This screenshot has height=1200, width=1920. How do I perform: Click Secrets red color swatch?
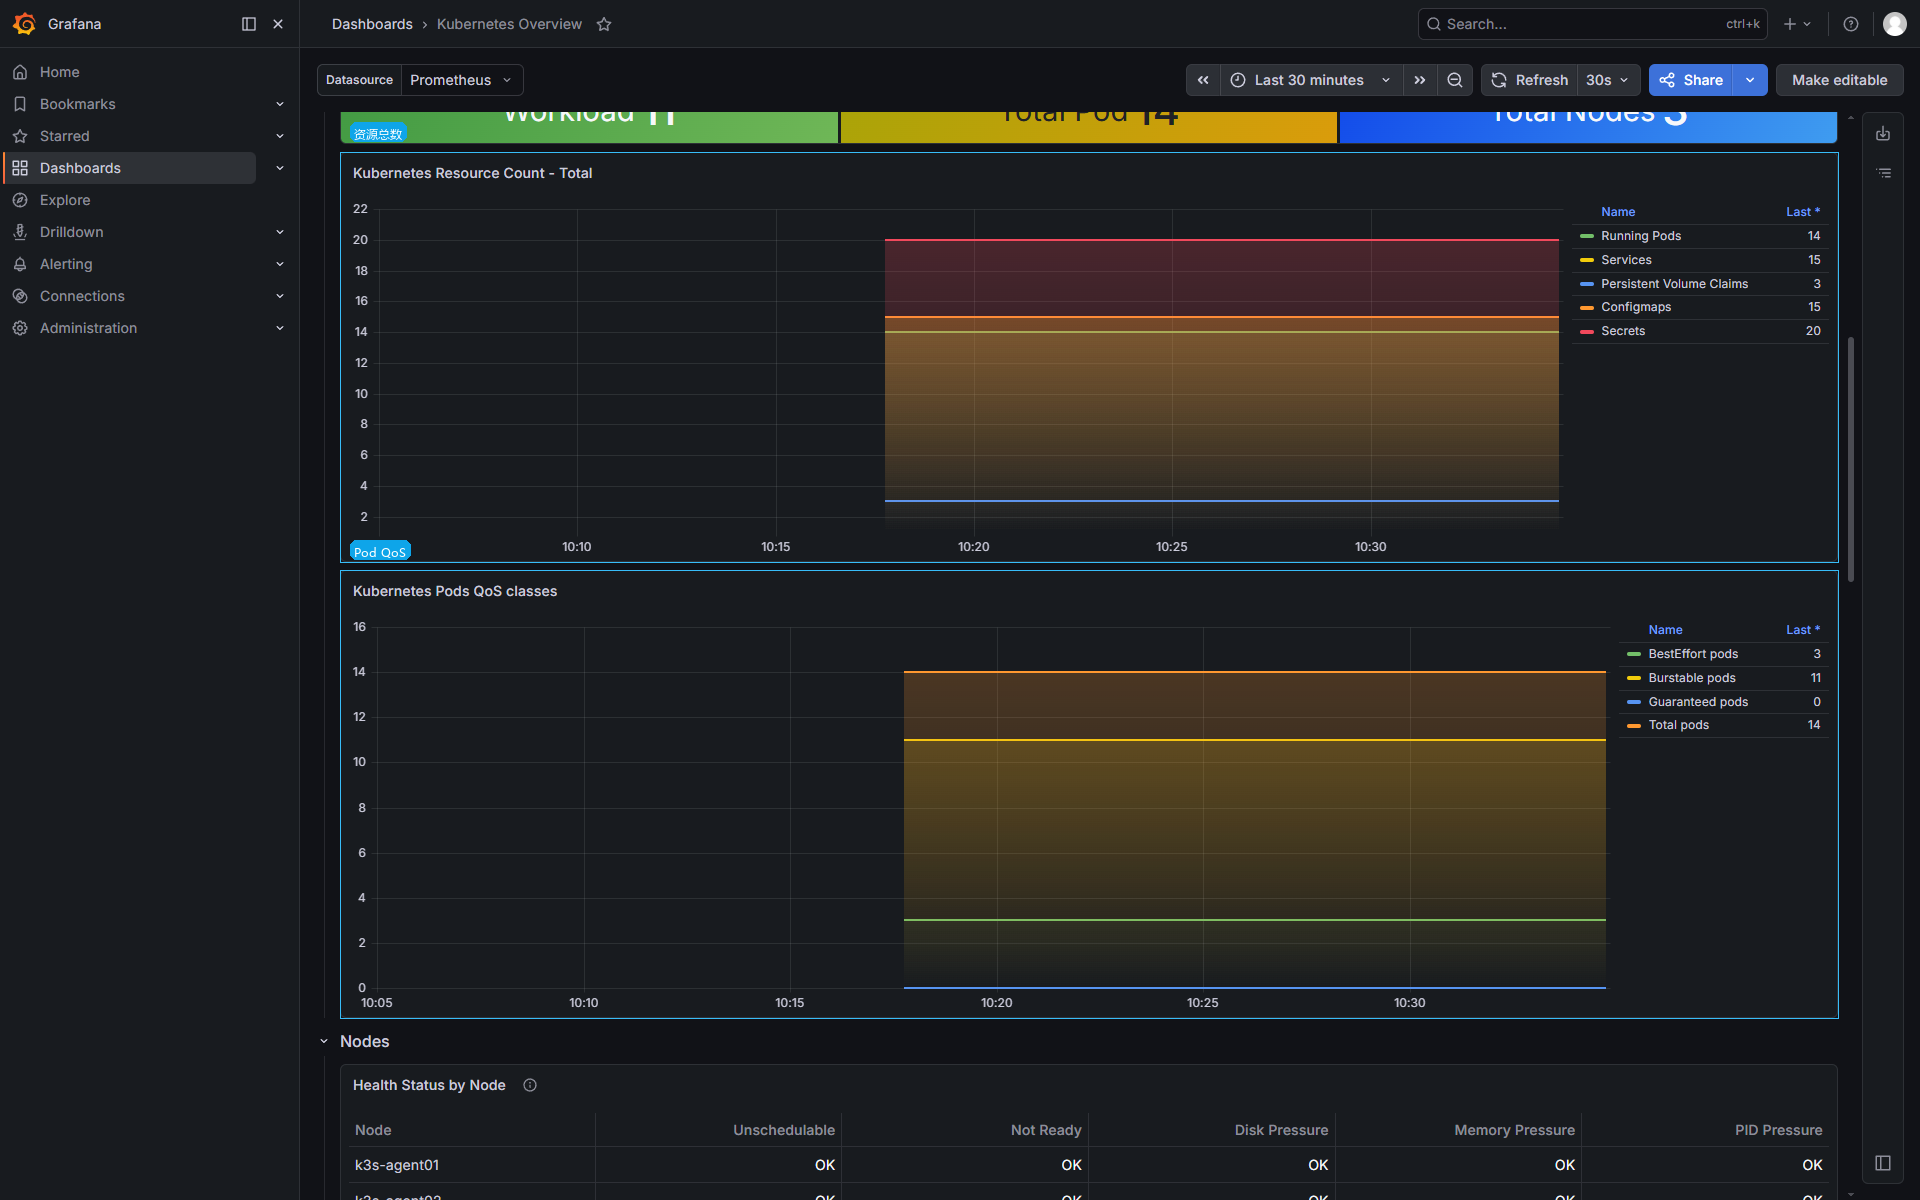point(1587,331)
